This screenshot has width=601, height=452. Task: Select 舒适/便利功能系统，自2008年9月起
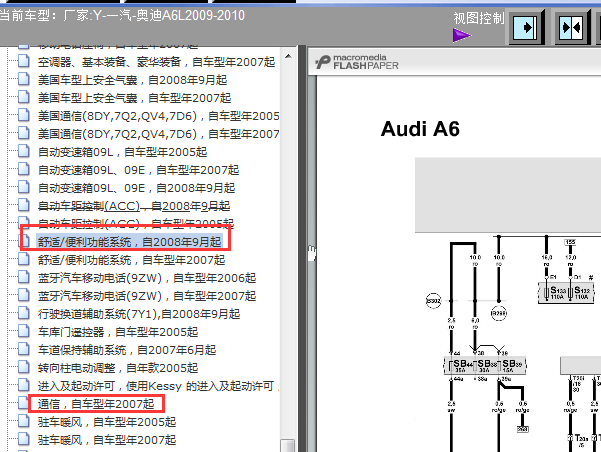tap(129, 242)
